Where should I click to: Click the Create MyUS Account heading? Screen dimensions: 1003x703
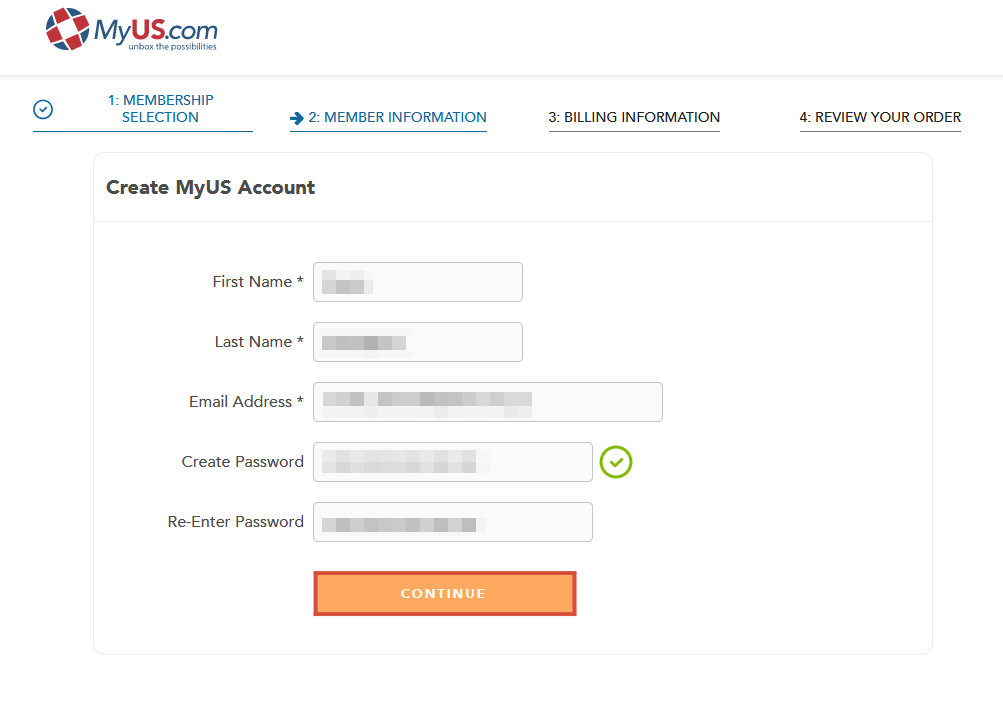[210, 187]
